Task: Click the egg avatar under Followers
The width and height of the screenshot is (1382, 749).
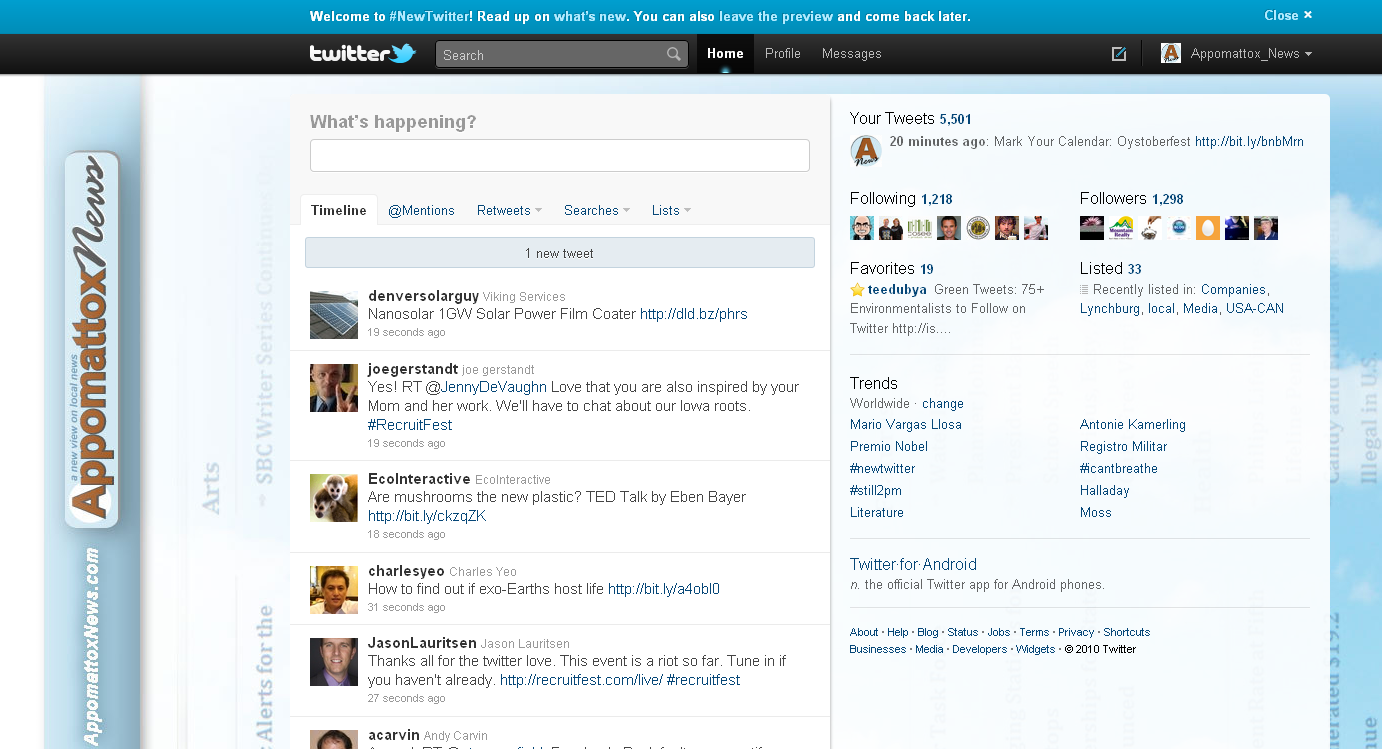Action: tap(1208, 228)
